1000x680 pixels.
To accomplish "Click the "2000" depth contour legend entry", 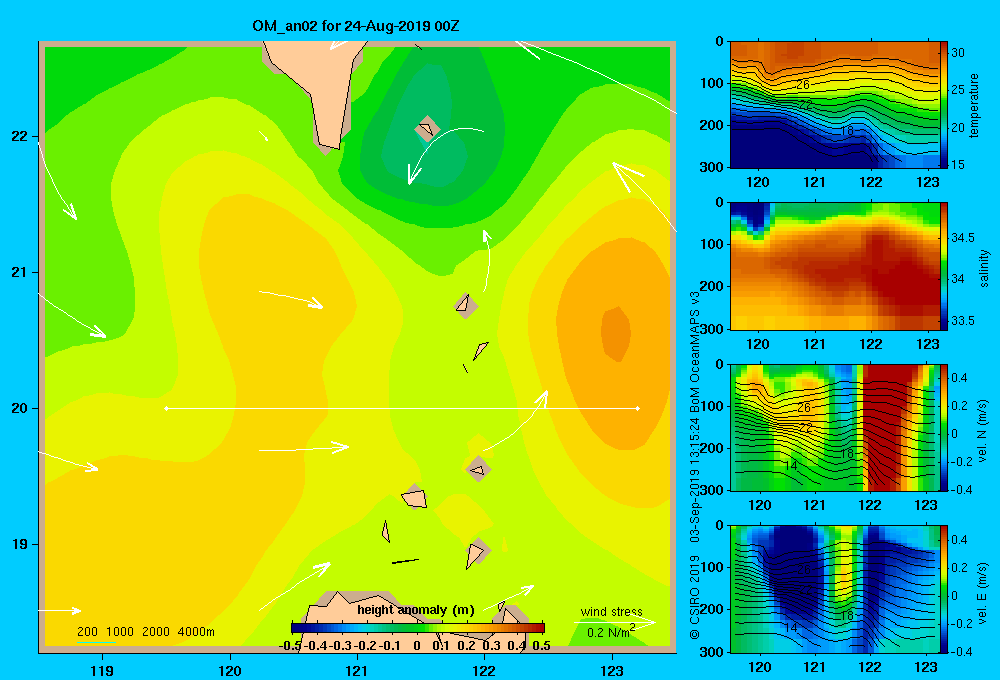I will pyautogui.click(x=156, y=632).
